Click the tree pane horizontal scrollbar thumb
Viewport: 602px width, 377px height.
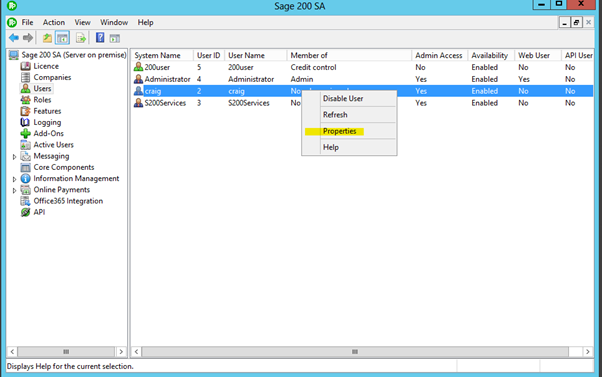[x=66, y=352]
